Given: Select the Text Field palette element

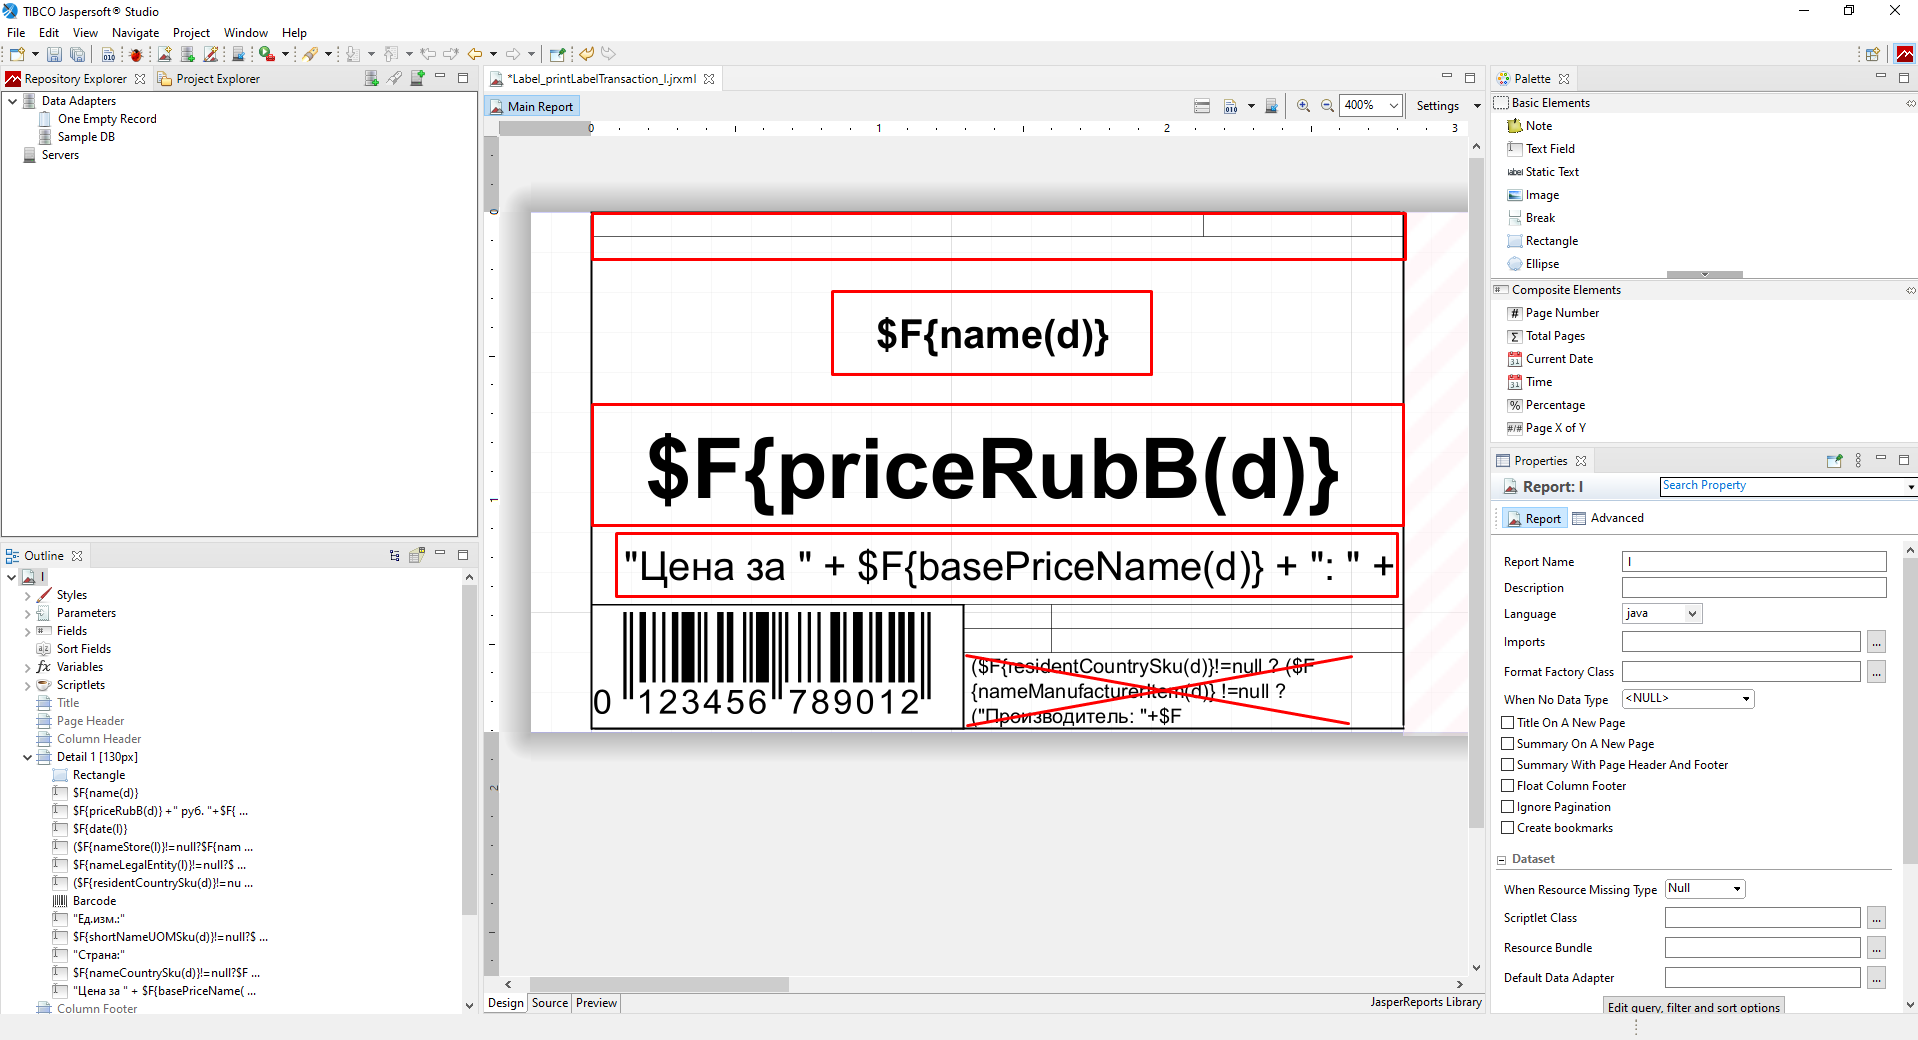Looking at the screenshot, I should click(1549, 149).
